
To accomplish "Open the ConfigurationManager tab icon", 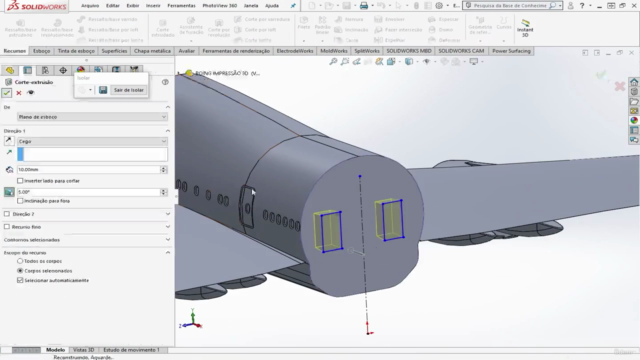I will [x=45, y=70].
